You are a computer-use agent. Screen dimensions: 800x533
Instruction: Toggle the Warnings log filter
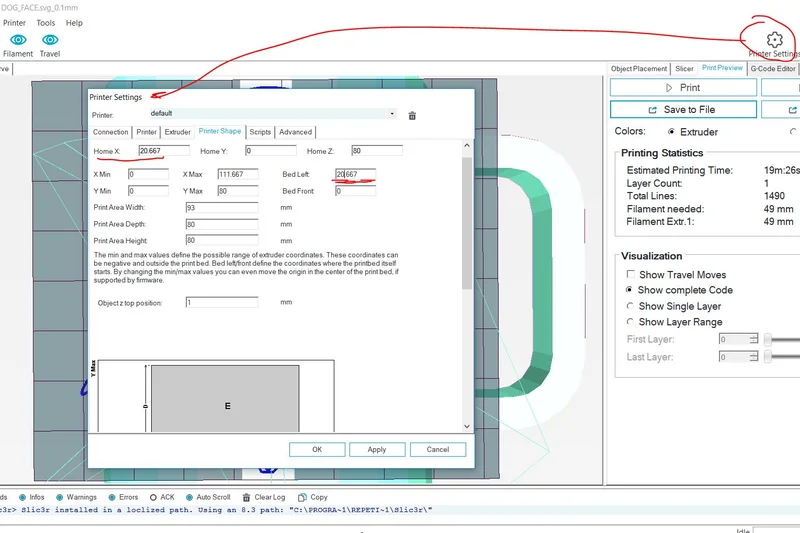(60, 497)
